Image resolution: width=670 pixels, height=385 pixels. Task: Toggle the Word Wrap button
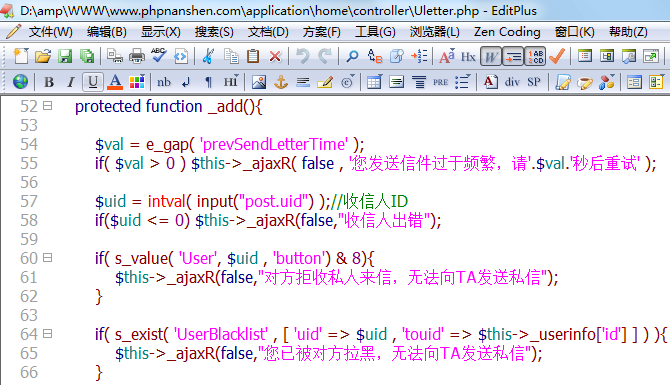click(x=491, y=56)
